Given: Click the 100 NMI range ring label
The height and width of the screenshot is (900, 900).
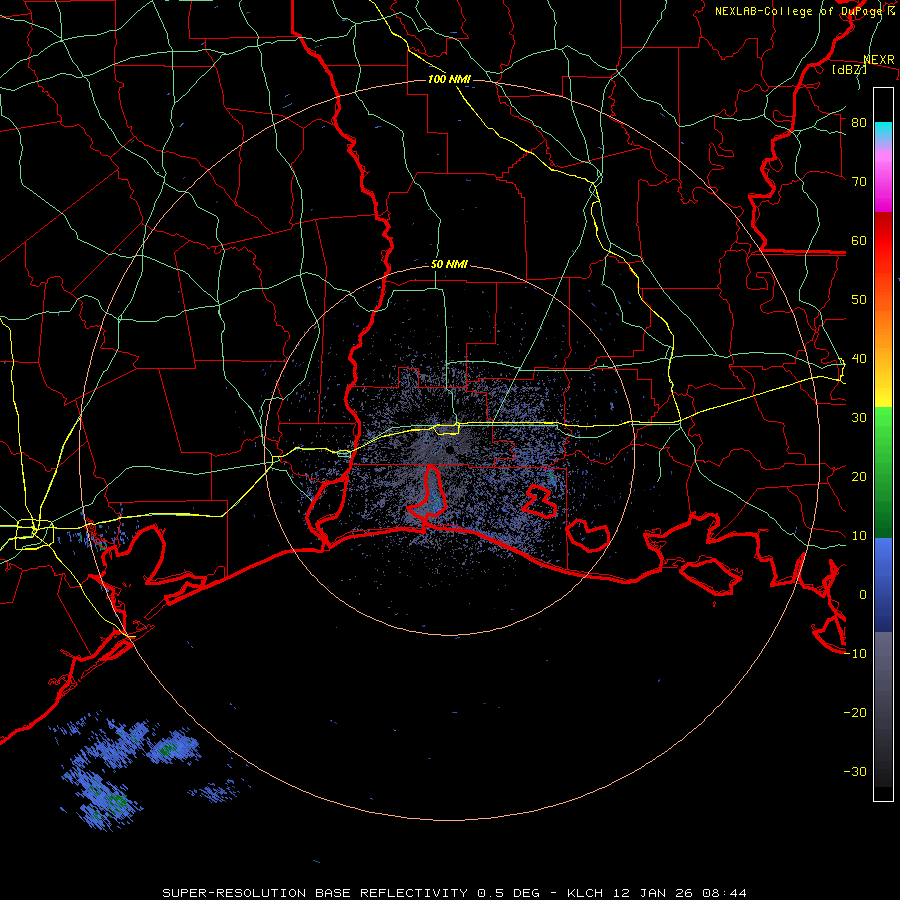Looking at the screenshot, I should [449, 79].
